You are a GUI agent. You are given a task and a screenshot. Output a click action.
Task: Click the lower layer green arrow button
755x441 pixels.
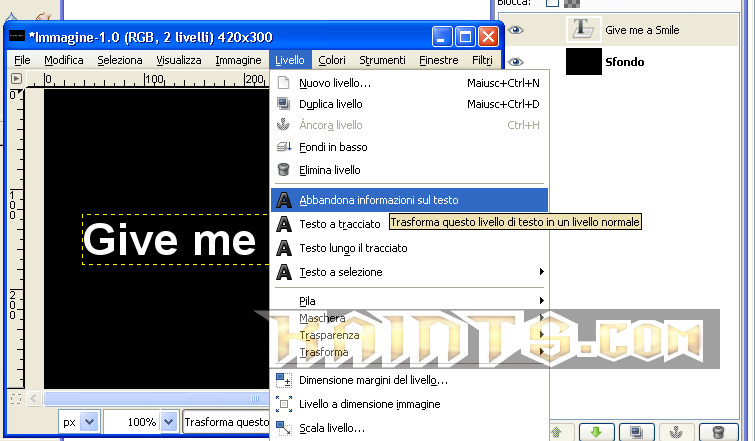coord(597,432)
